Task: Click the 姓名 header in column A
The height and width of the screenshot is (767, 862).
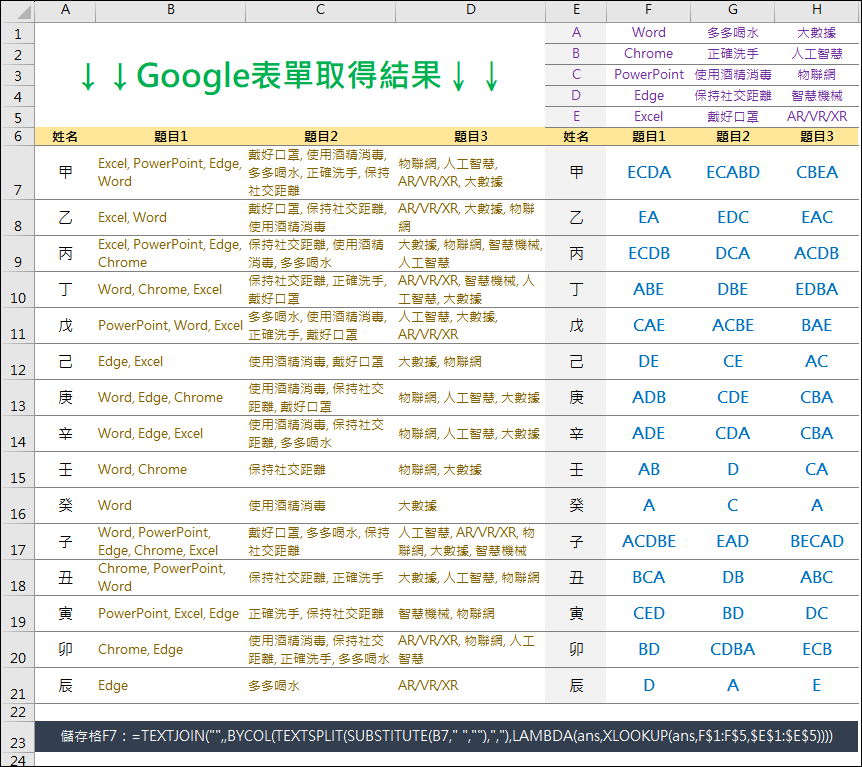Action: click(65, 136)
